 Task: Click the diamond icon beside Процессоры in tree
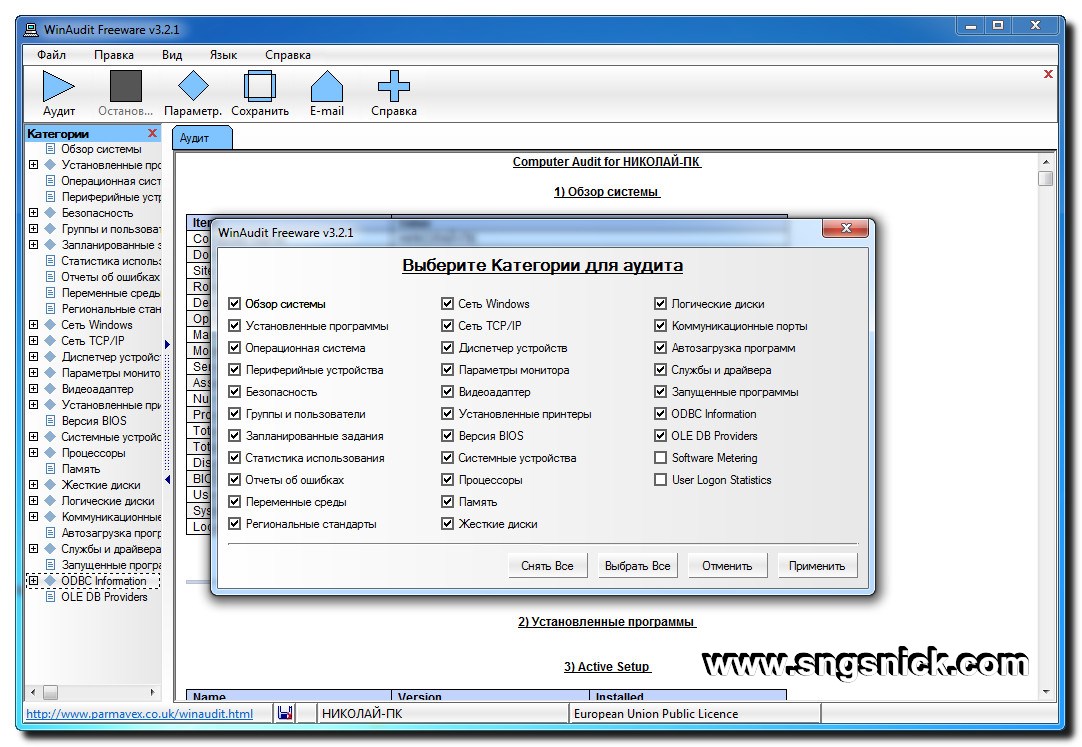coord(50,452)
